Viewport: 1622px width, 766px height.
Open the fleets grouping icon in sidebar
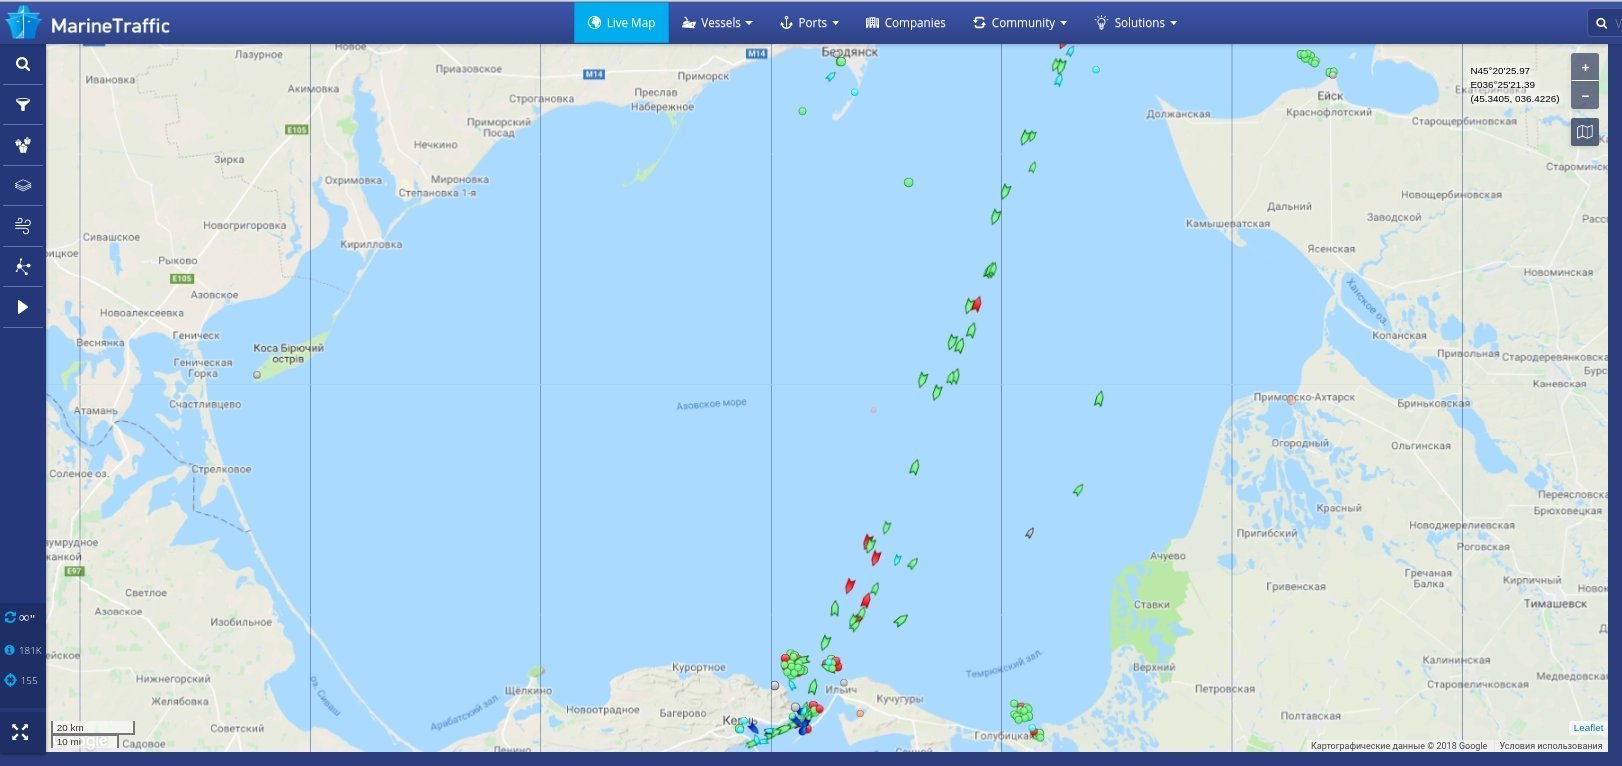coord(22,145)
